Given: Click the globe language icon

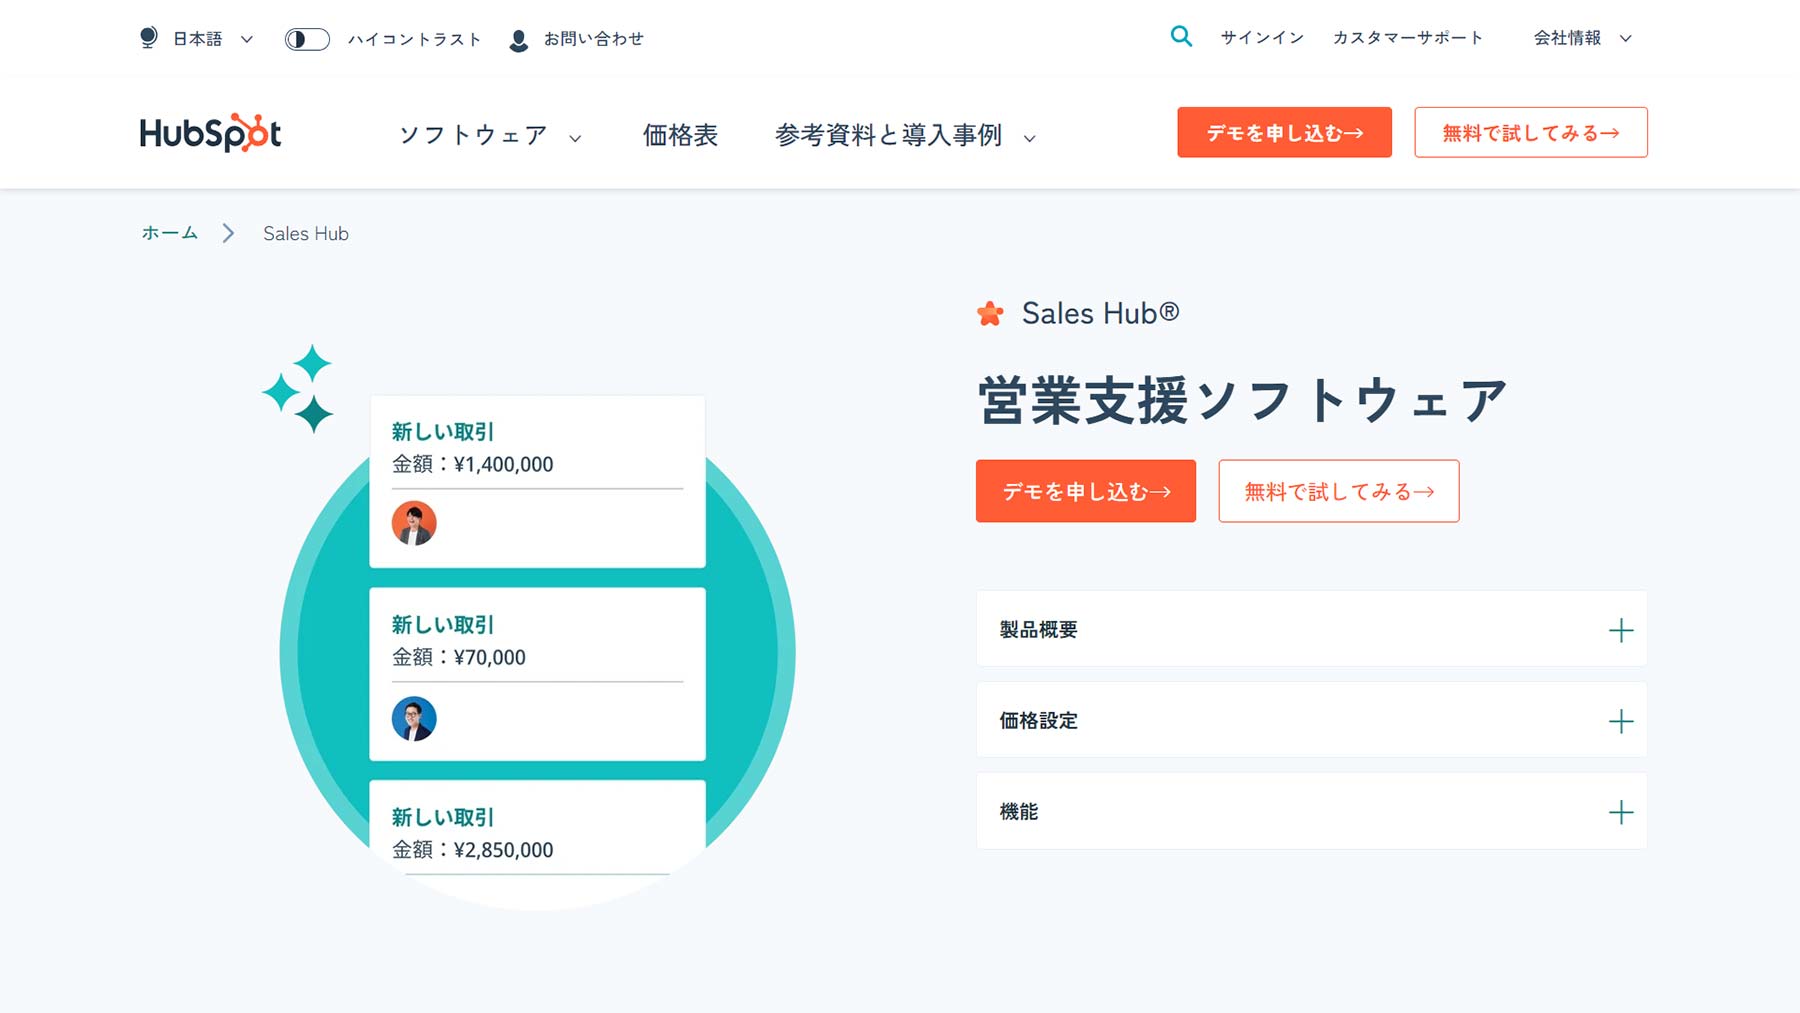Looking at the screenshot, I should 148,38.
